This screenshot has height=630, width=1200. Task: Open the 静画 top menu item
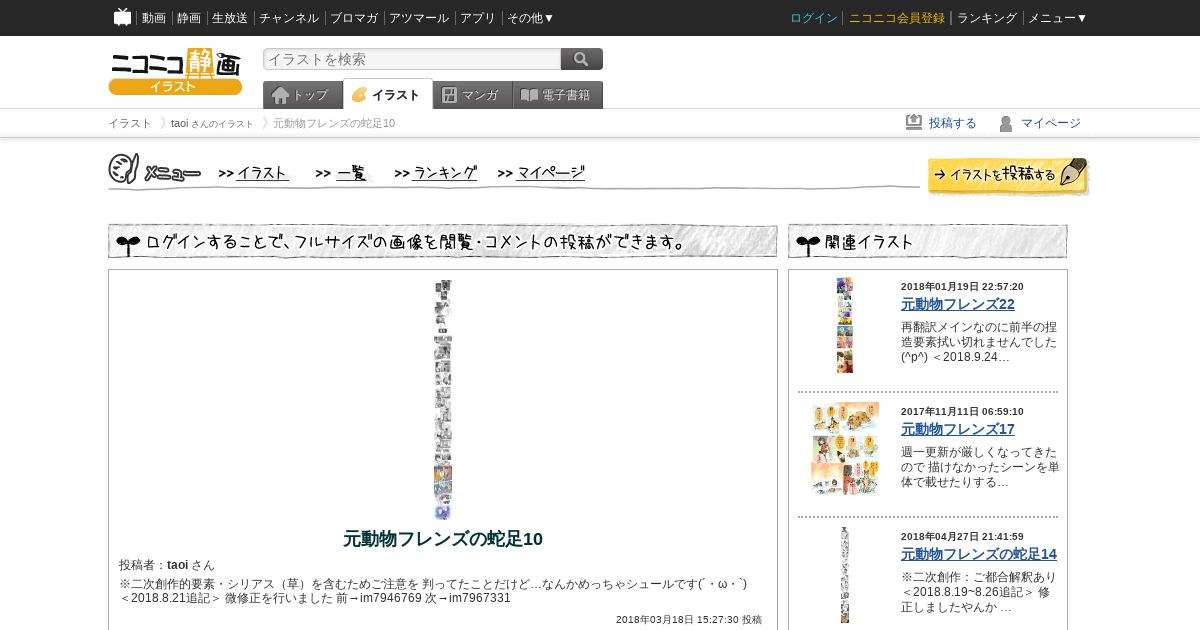point(188,18)
